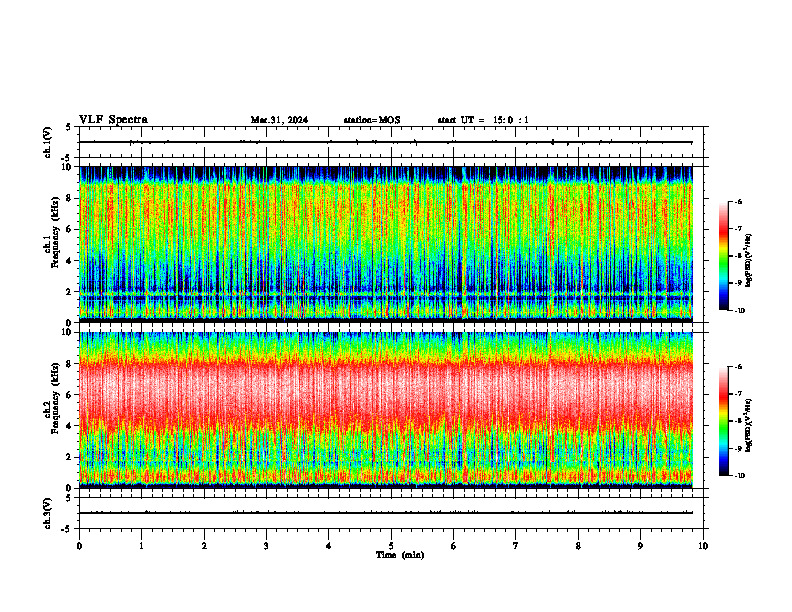Click the "-6" value on ch.2 colorbar
The height and width of the screenshot is (612, 792).
pyautogui.click(x=738, y=367)
